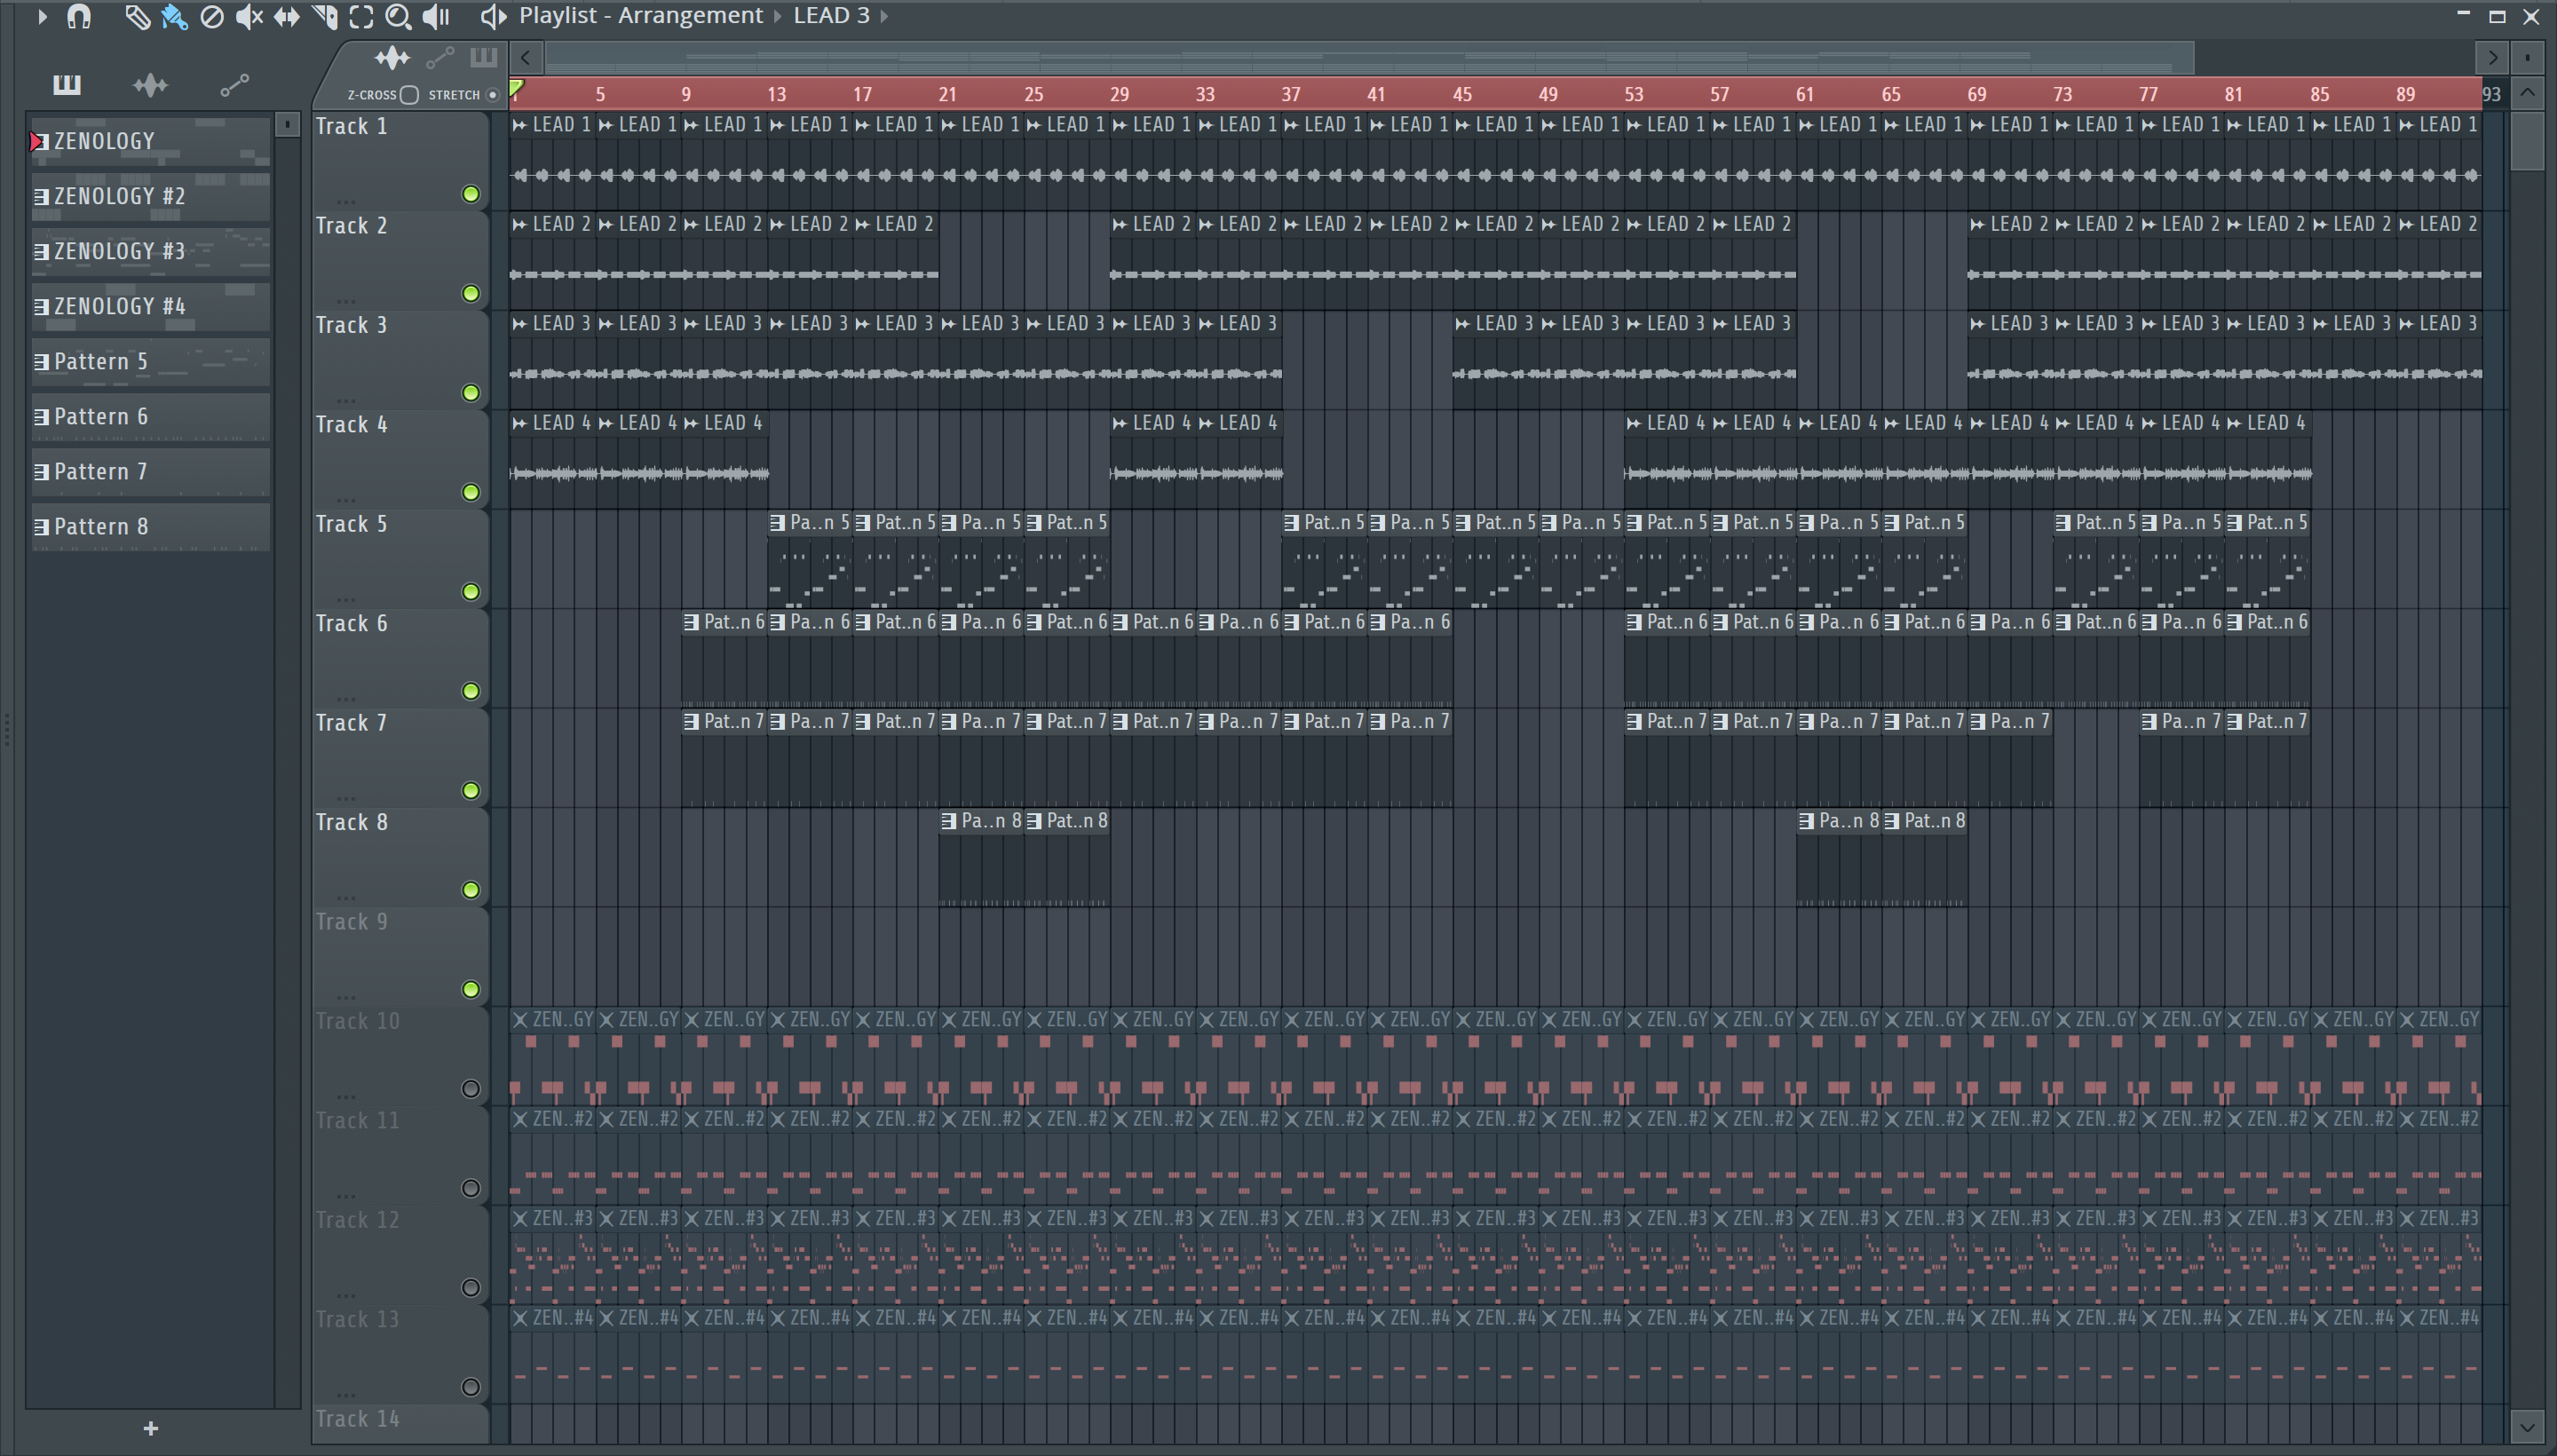Click the vertical scroll up arrow
Image resolution: width=2557 pixels, height=1456 pixels.
pos(2527,94)
